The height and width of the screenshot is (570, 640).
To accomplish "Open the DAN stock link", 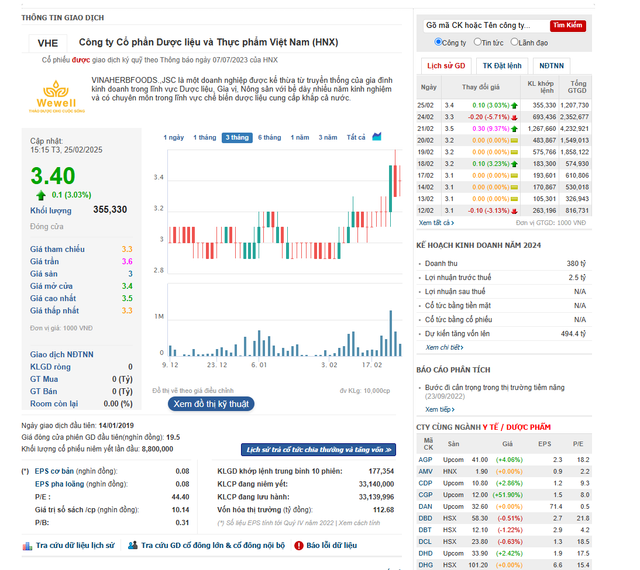I will [x=425, y=507].
